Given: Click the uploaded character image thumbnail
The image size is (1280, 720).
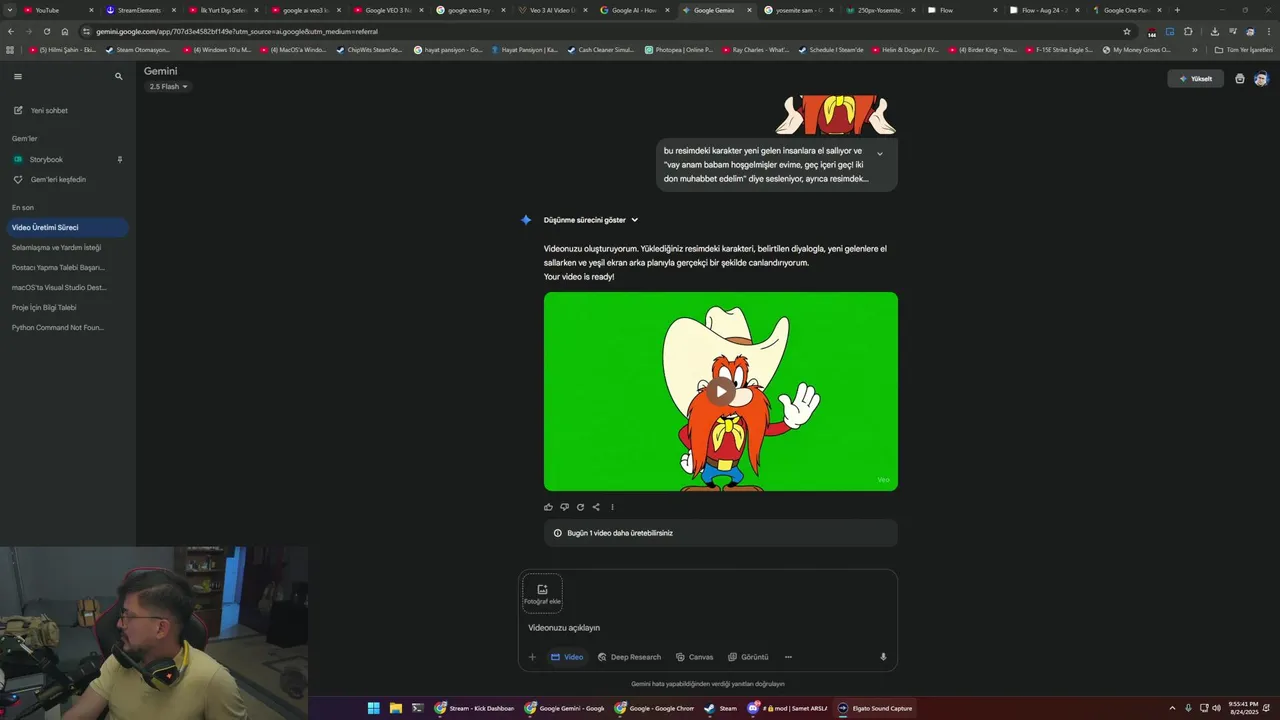Looking at the screenshot, I should tap(835, 114).
